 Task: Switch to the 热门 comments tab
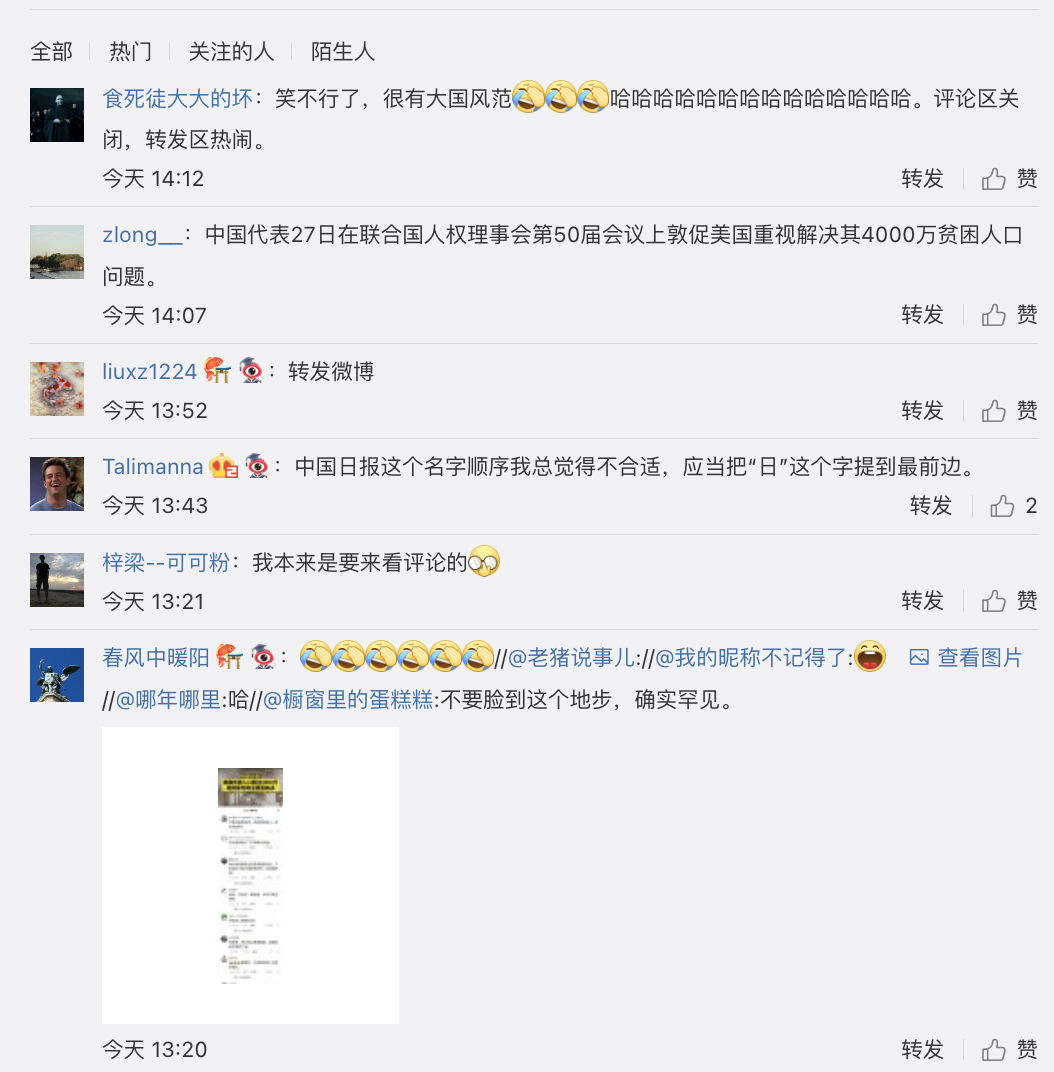[x=130, y=51]
